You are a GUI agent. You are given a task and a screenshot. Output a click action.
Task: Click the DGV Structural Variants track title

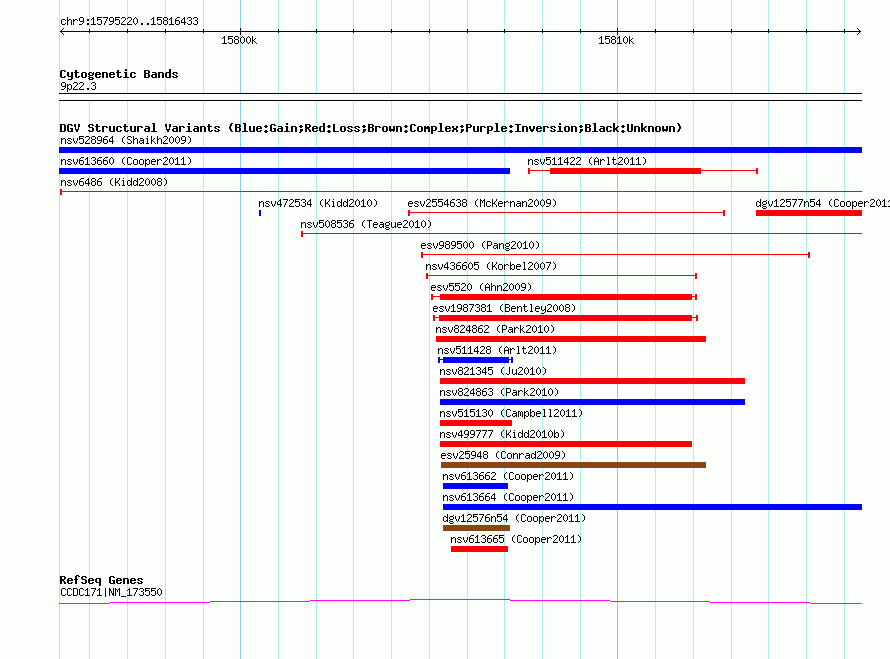point(371,128)
